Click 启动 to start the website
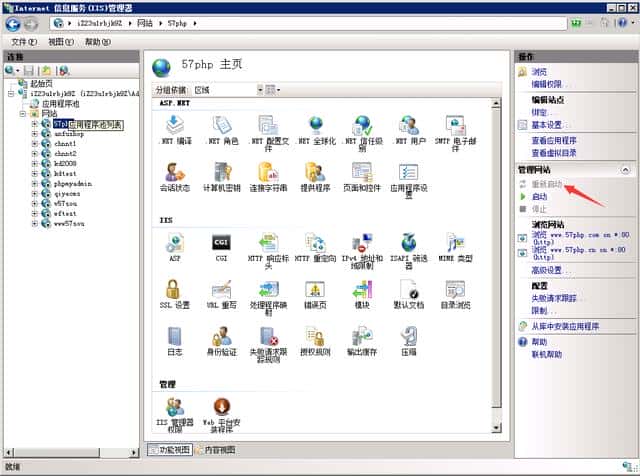This screenshot has width=640, height=476. 539,197
